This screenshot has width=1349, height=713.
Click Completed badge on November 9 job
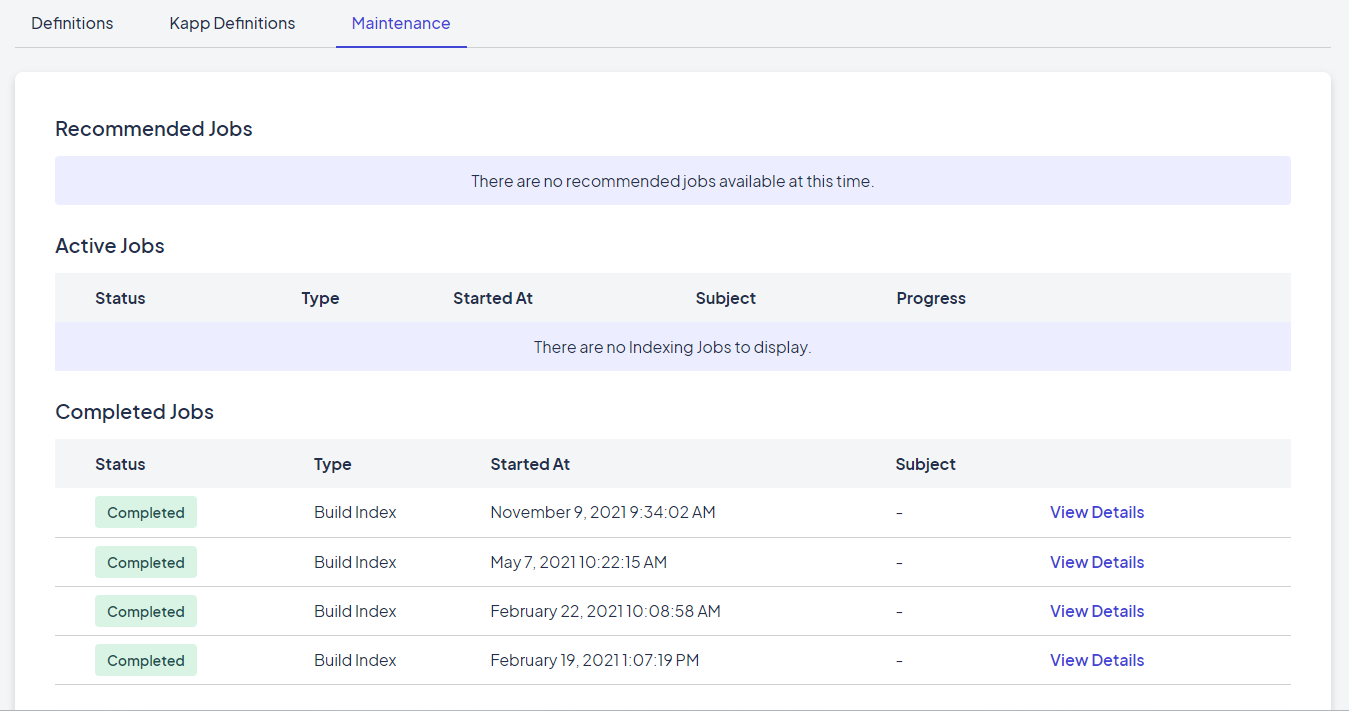point(146,512)
